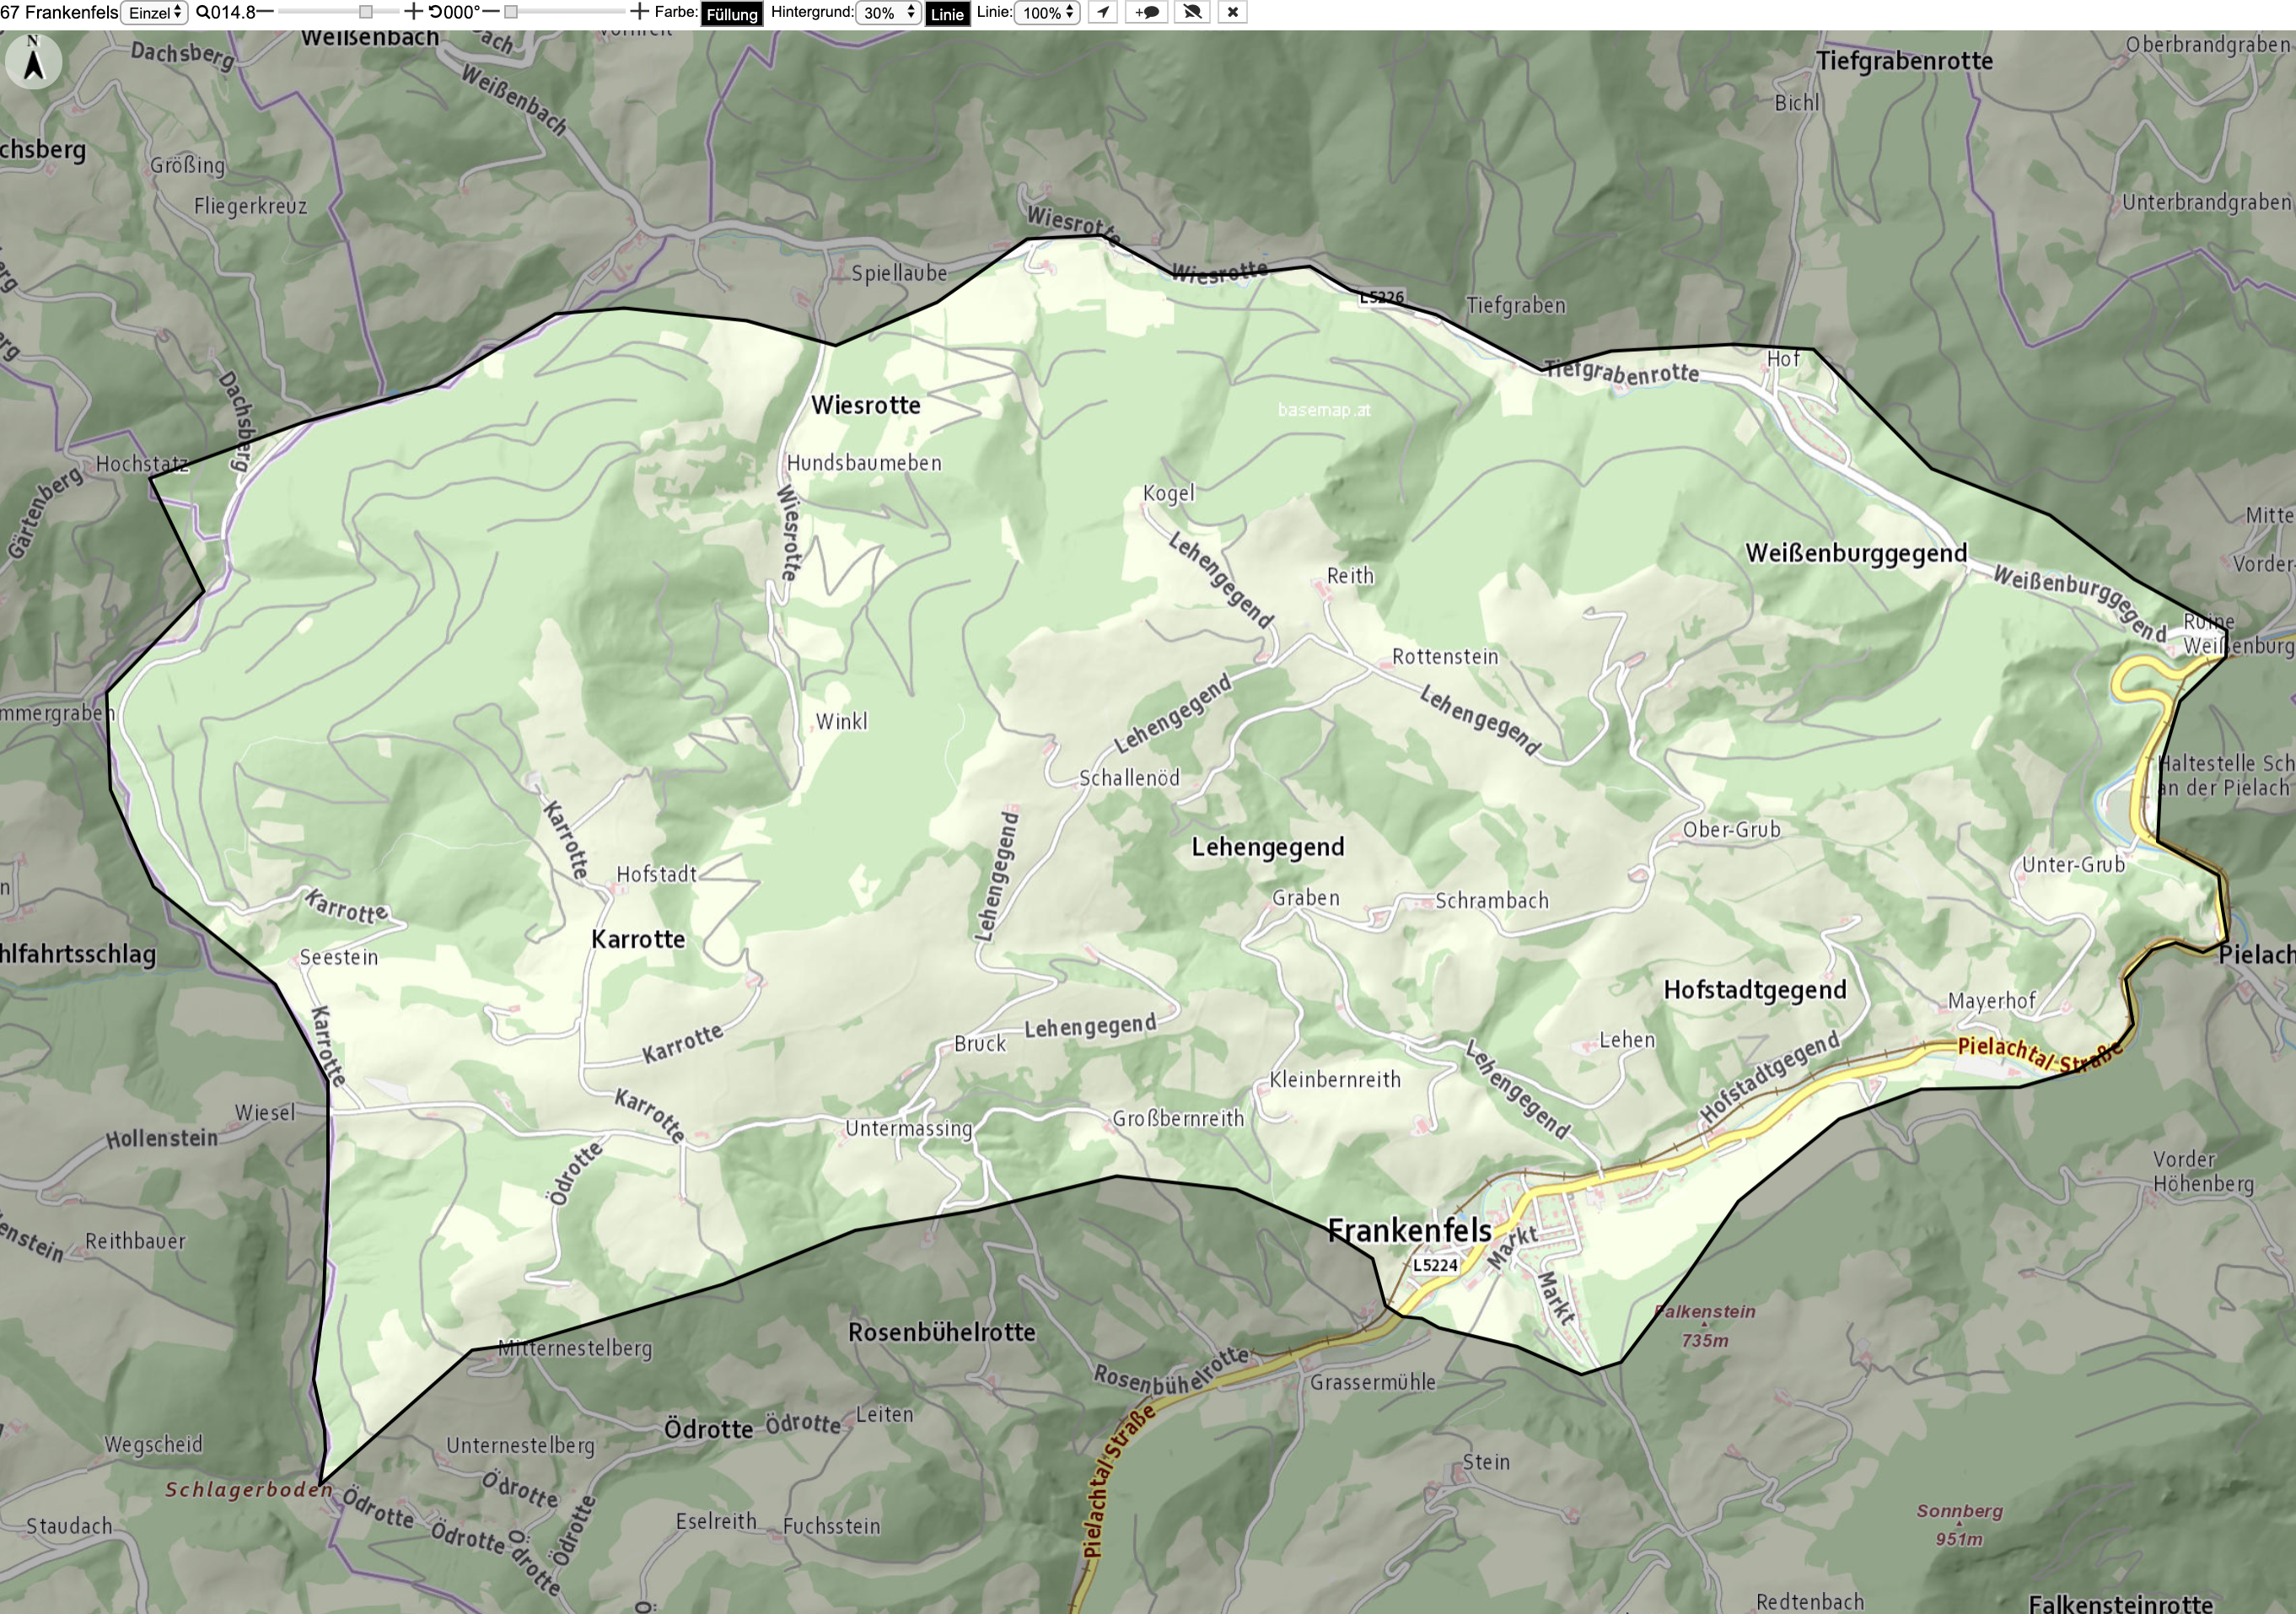Viewport: 2296px width, 1614px height.
Task: Click the magnifier zoom icon
Action: click(x=203, y=12)
